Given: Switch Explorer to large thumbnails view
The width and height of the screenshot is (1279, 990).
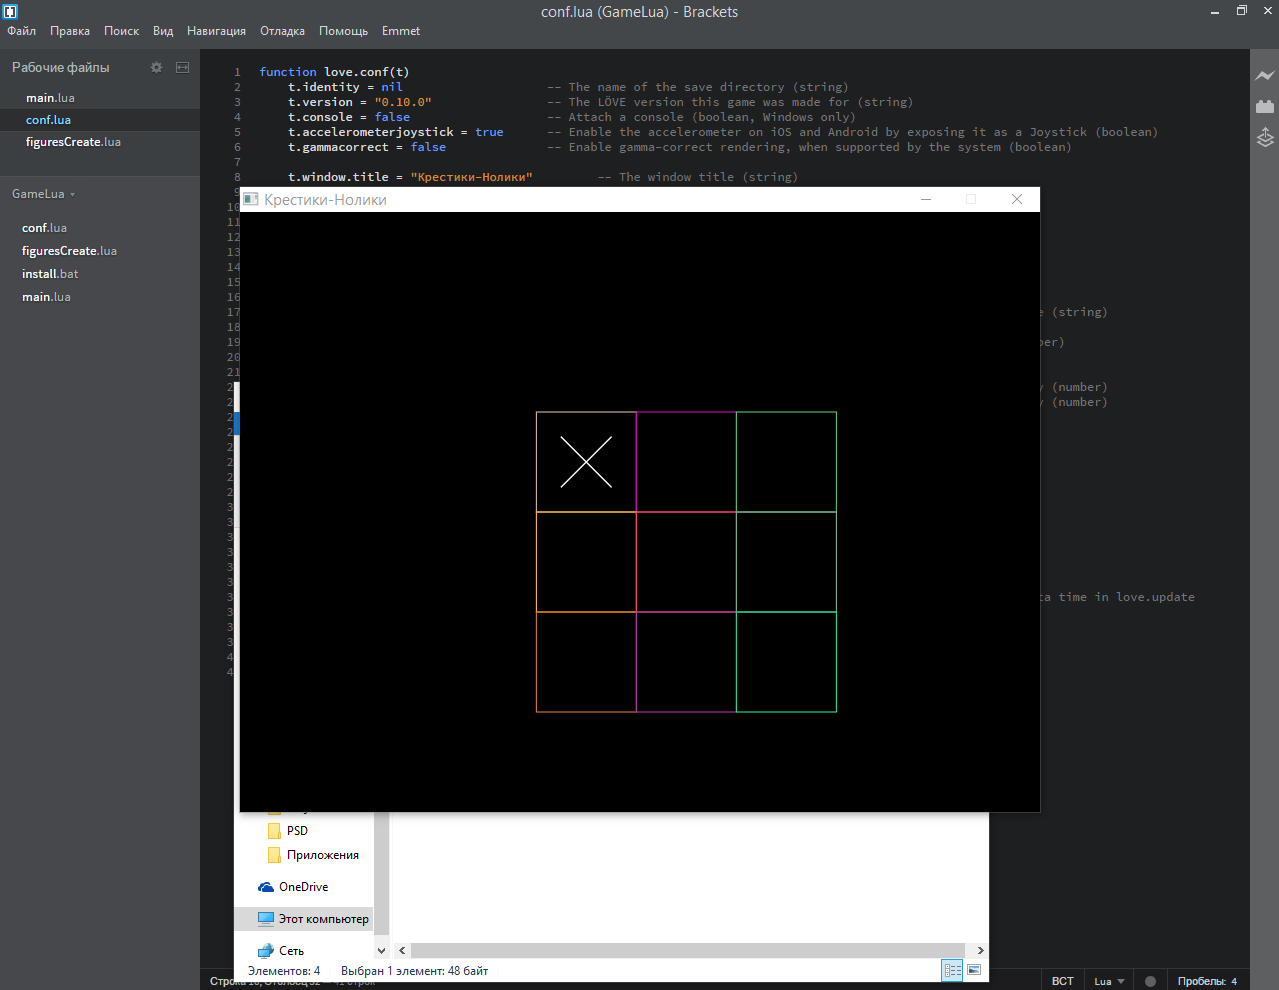Looking at the screenshot, I should (x=974, y=970).
